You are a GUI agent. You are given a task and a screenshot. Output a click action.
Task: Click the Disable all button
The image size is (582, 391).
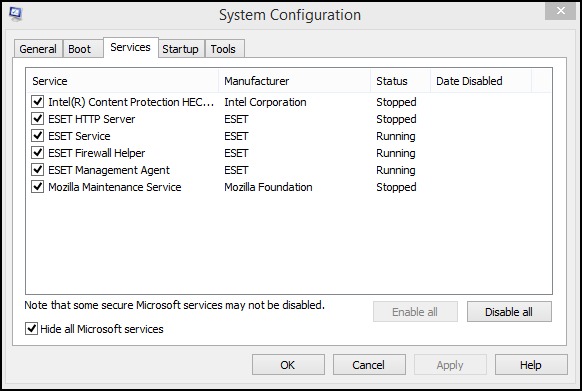pyautogui.click(x=509, y=312)
